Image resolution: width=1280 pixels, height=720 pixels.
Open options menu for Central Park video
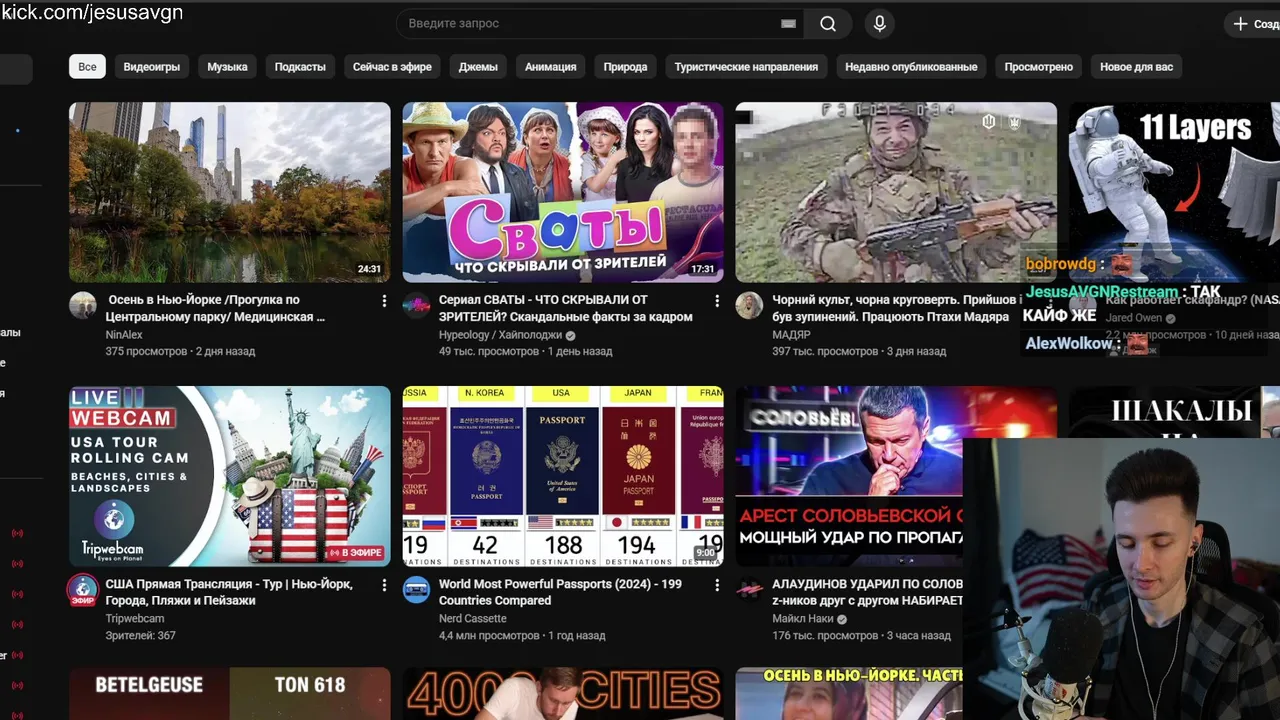[384, 301]
